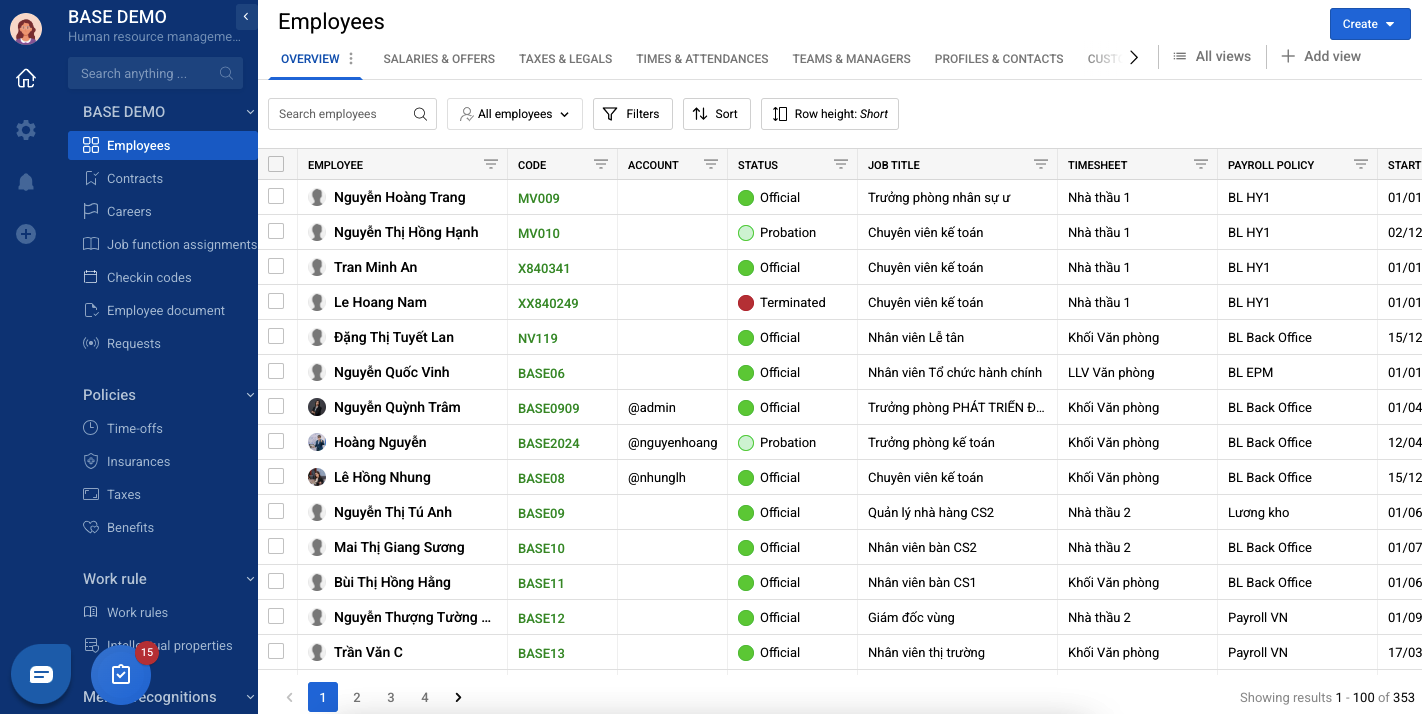This screenshot has width=1422, height=714.
Task: Click the three-dot menu beside OVERVIEW tab
Action: tap(351, 59)
